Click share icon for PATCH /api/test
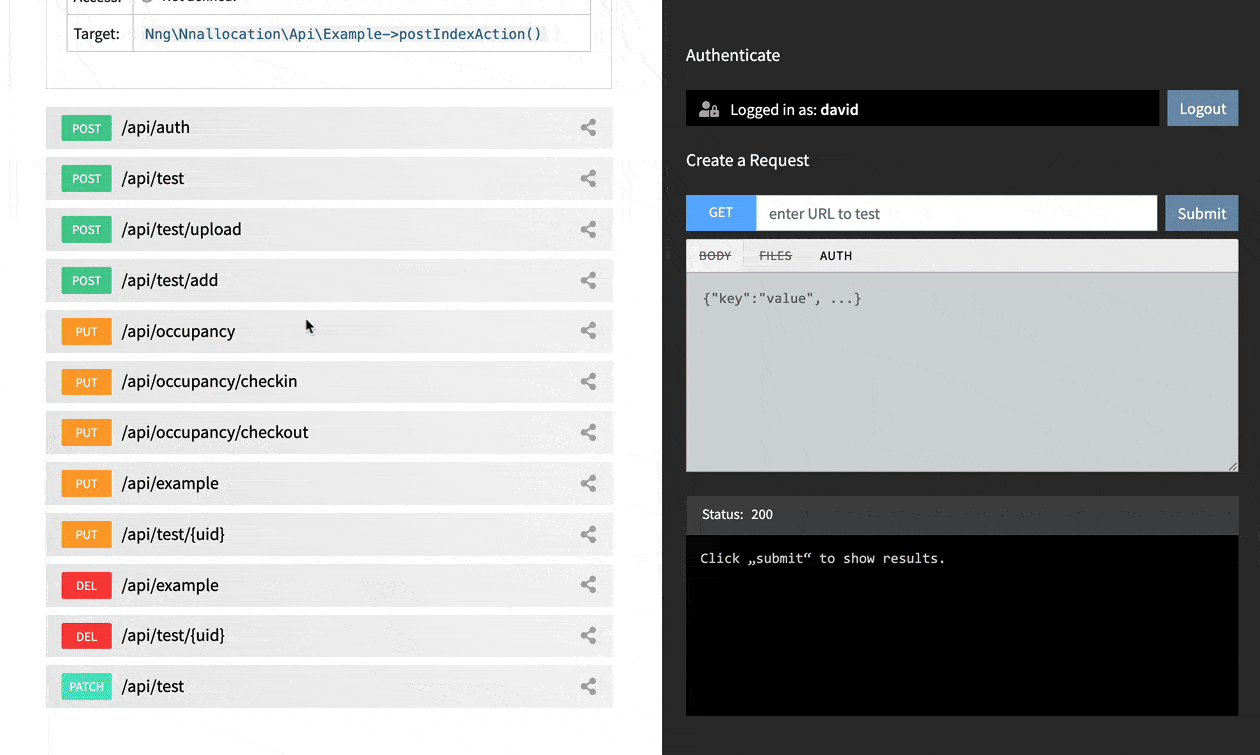The height and width of the screenshot is (755, 1260). click(x=588, y=687)
